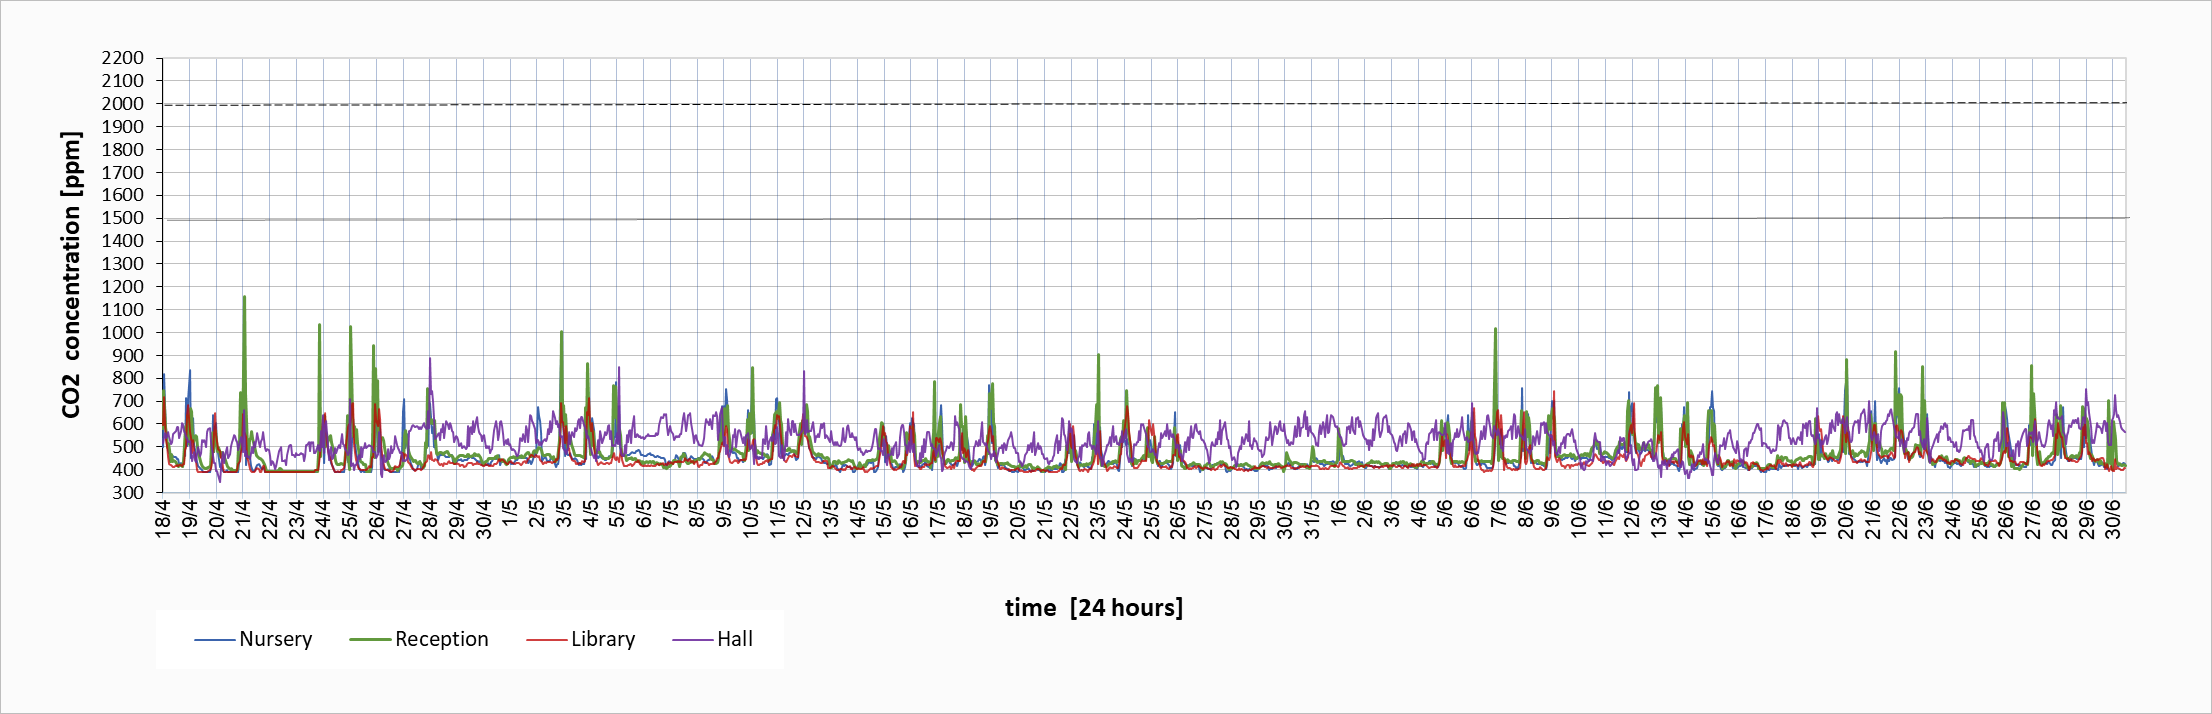Click the purple Hall line swatch in legend
Viewport: 2212px width, 714px height.
(692, 640)
